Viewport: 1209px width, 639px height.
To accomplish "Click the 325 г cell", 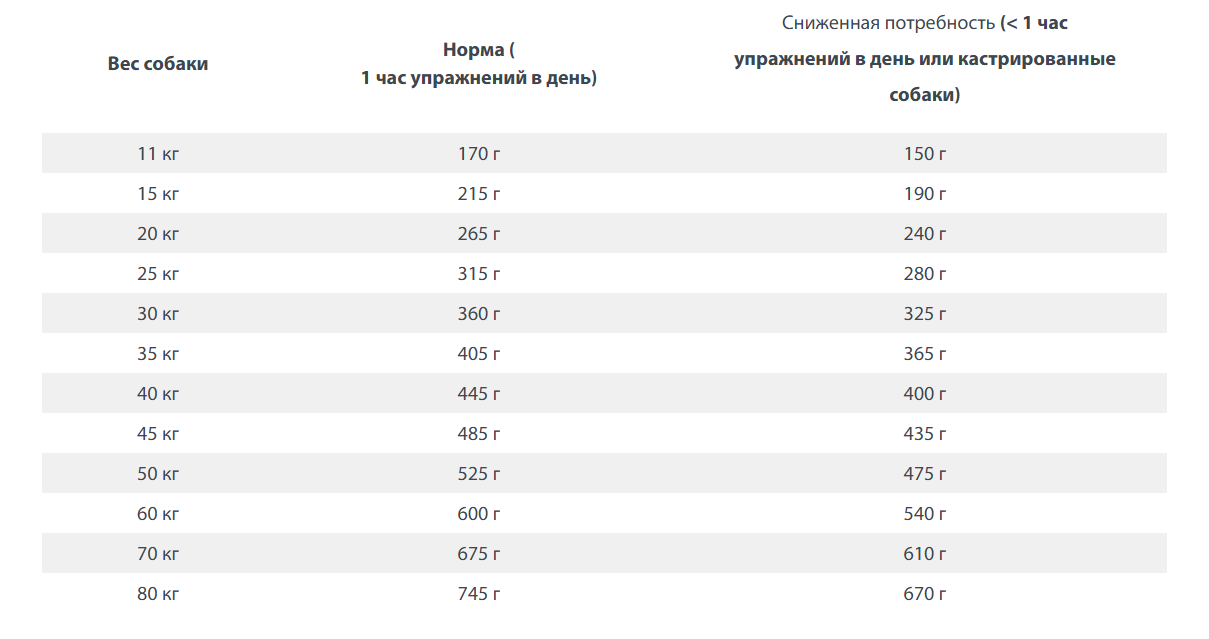I will pos(924,314).
